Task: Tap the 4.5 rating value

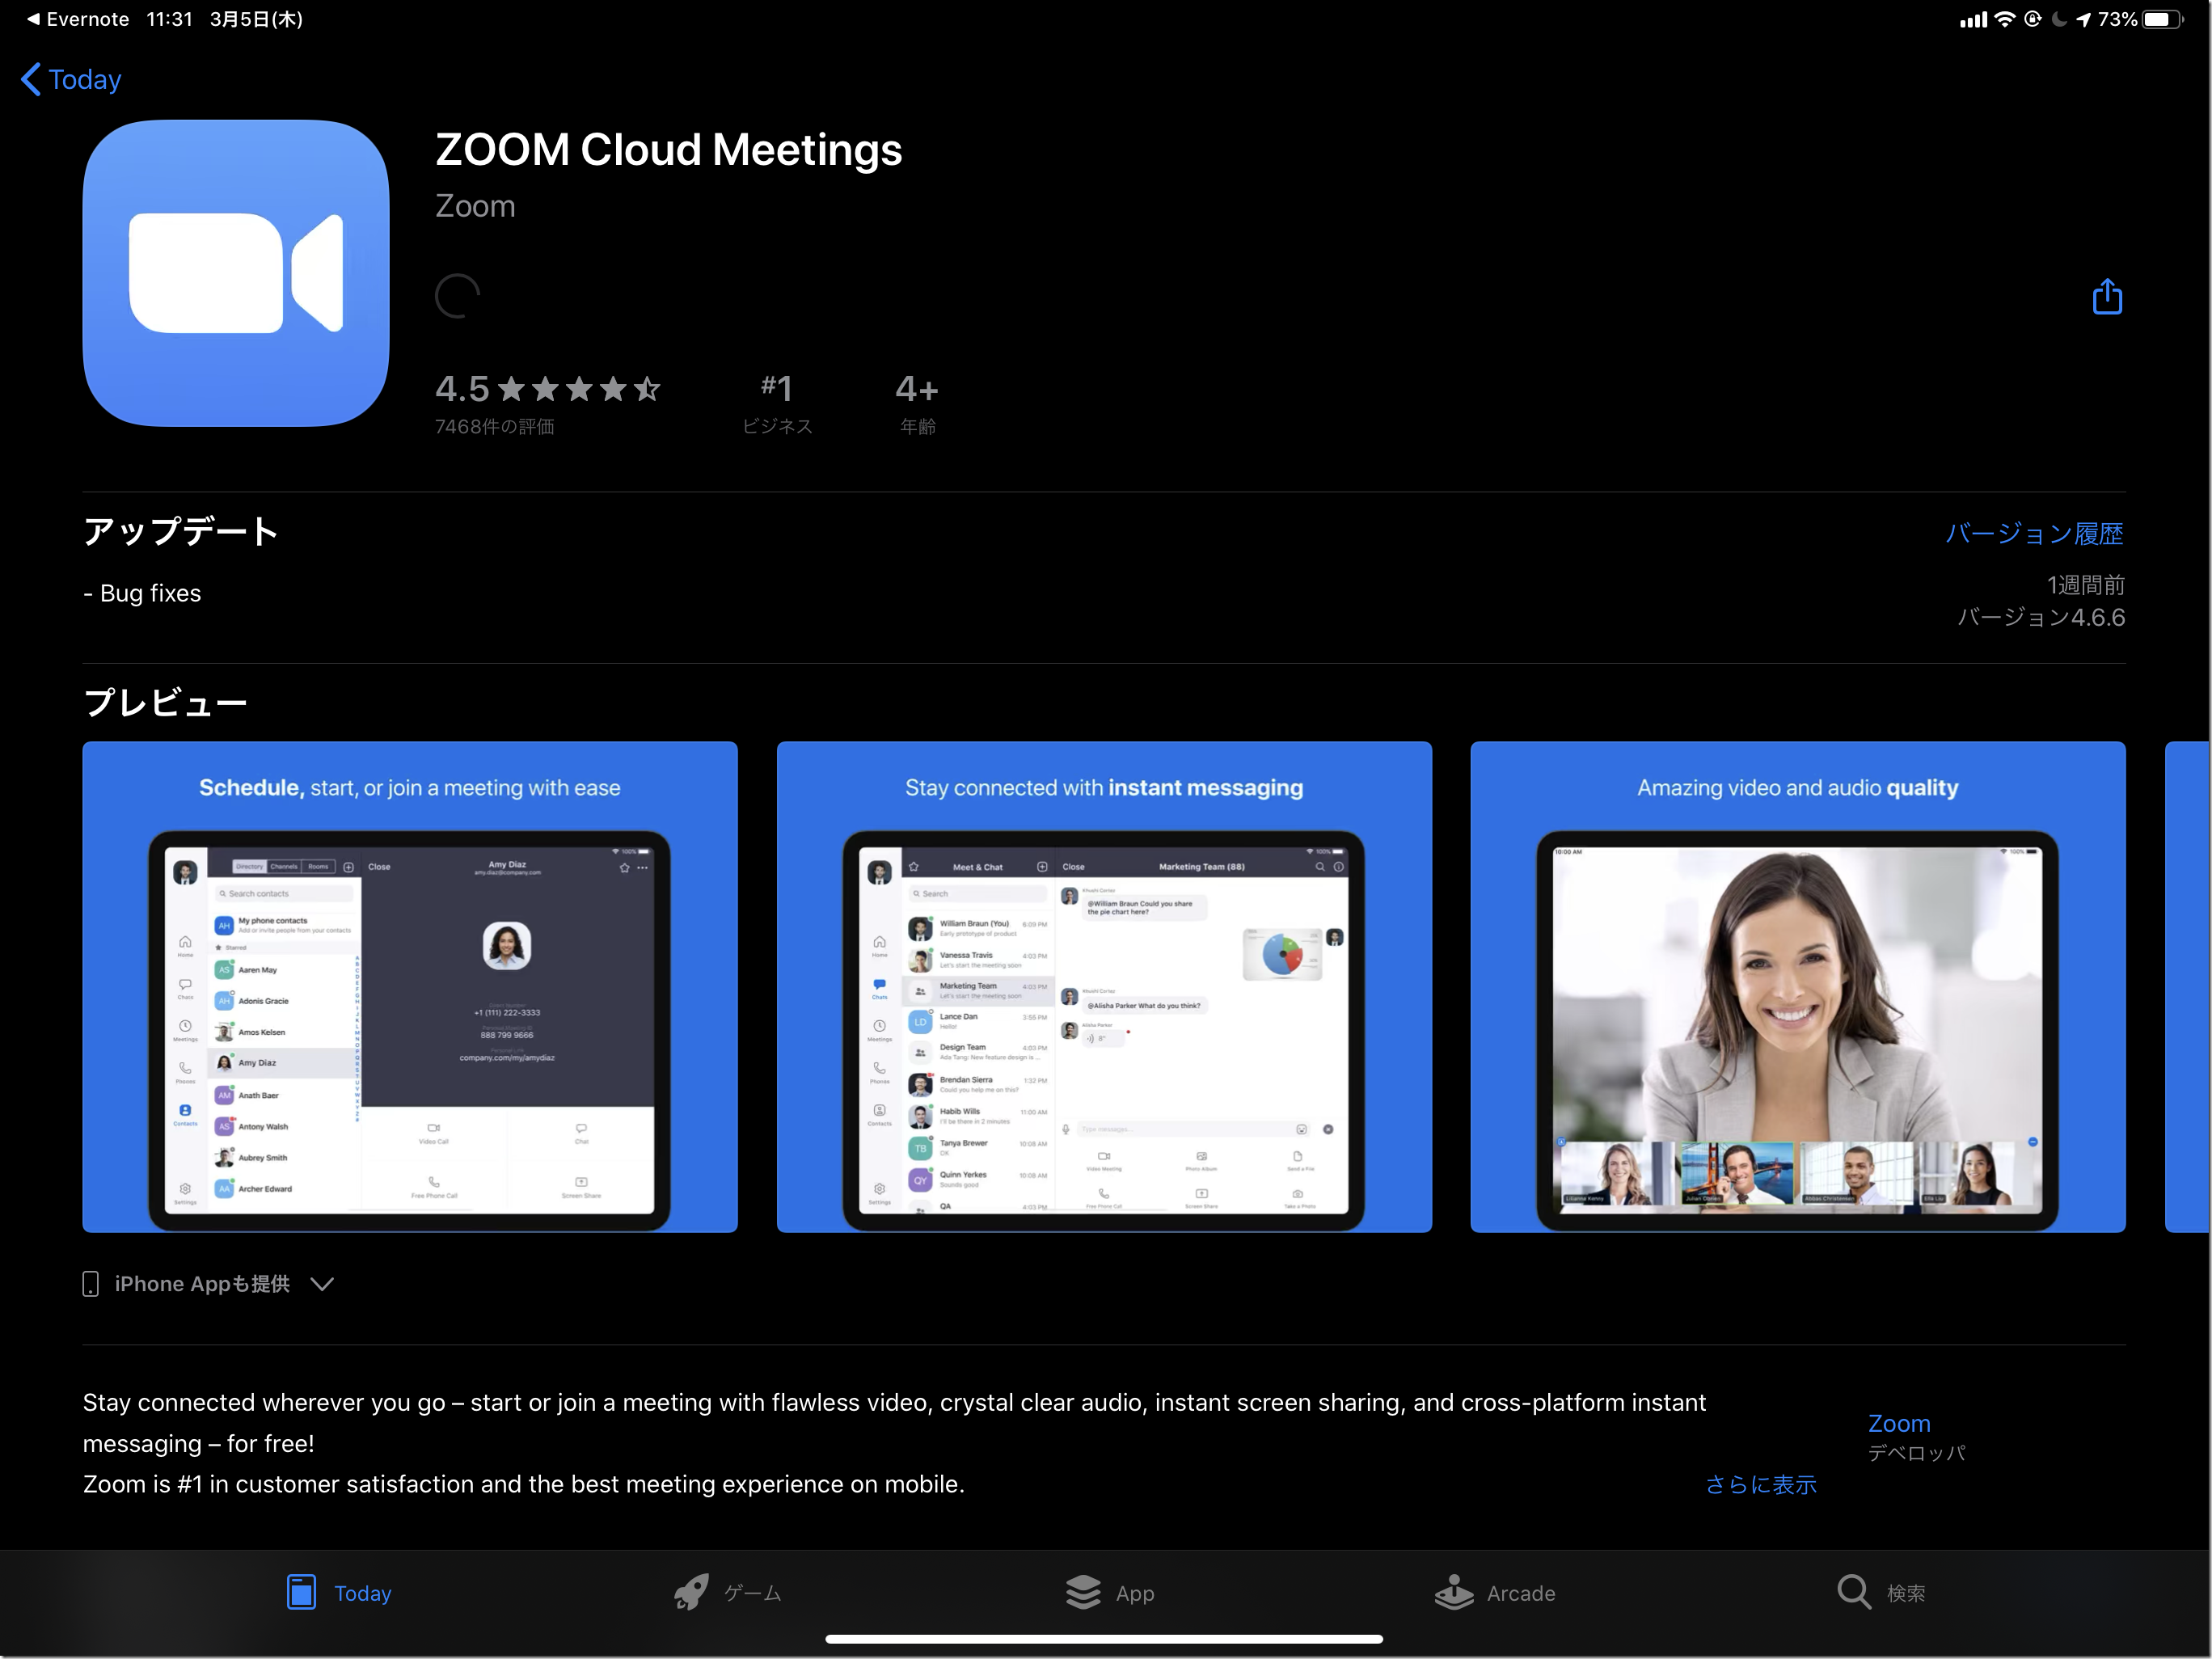Action: tap(462, 389)
